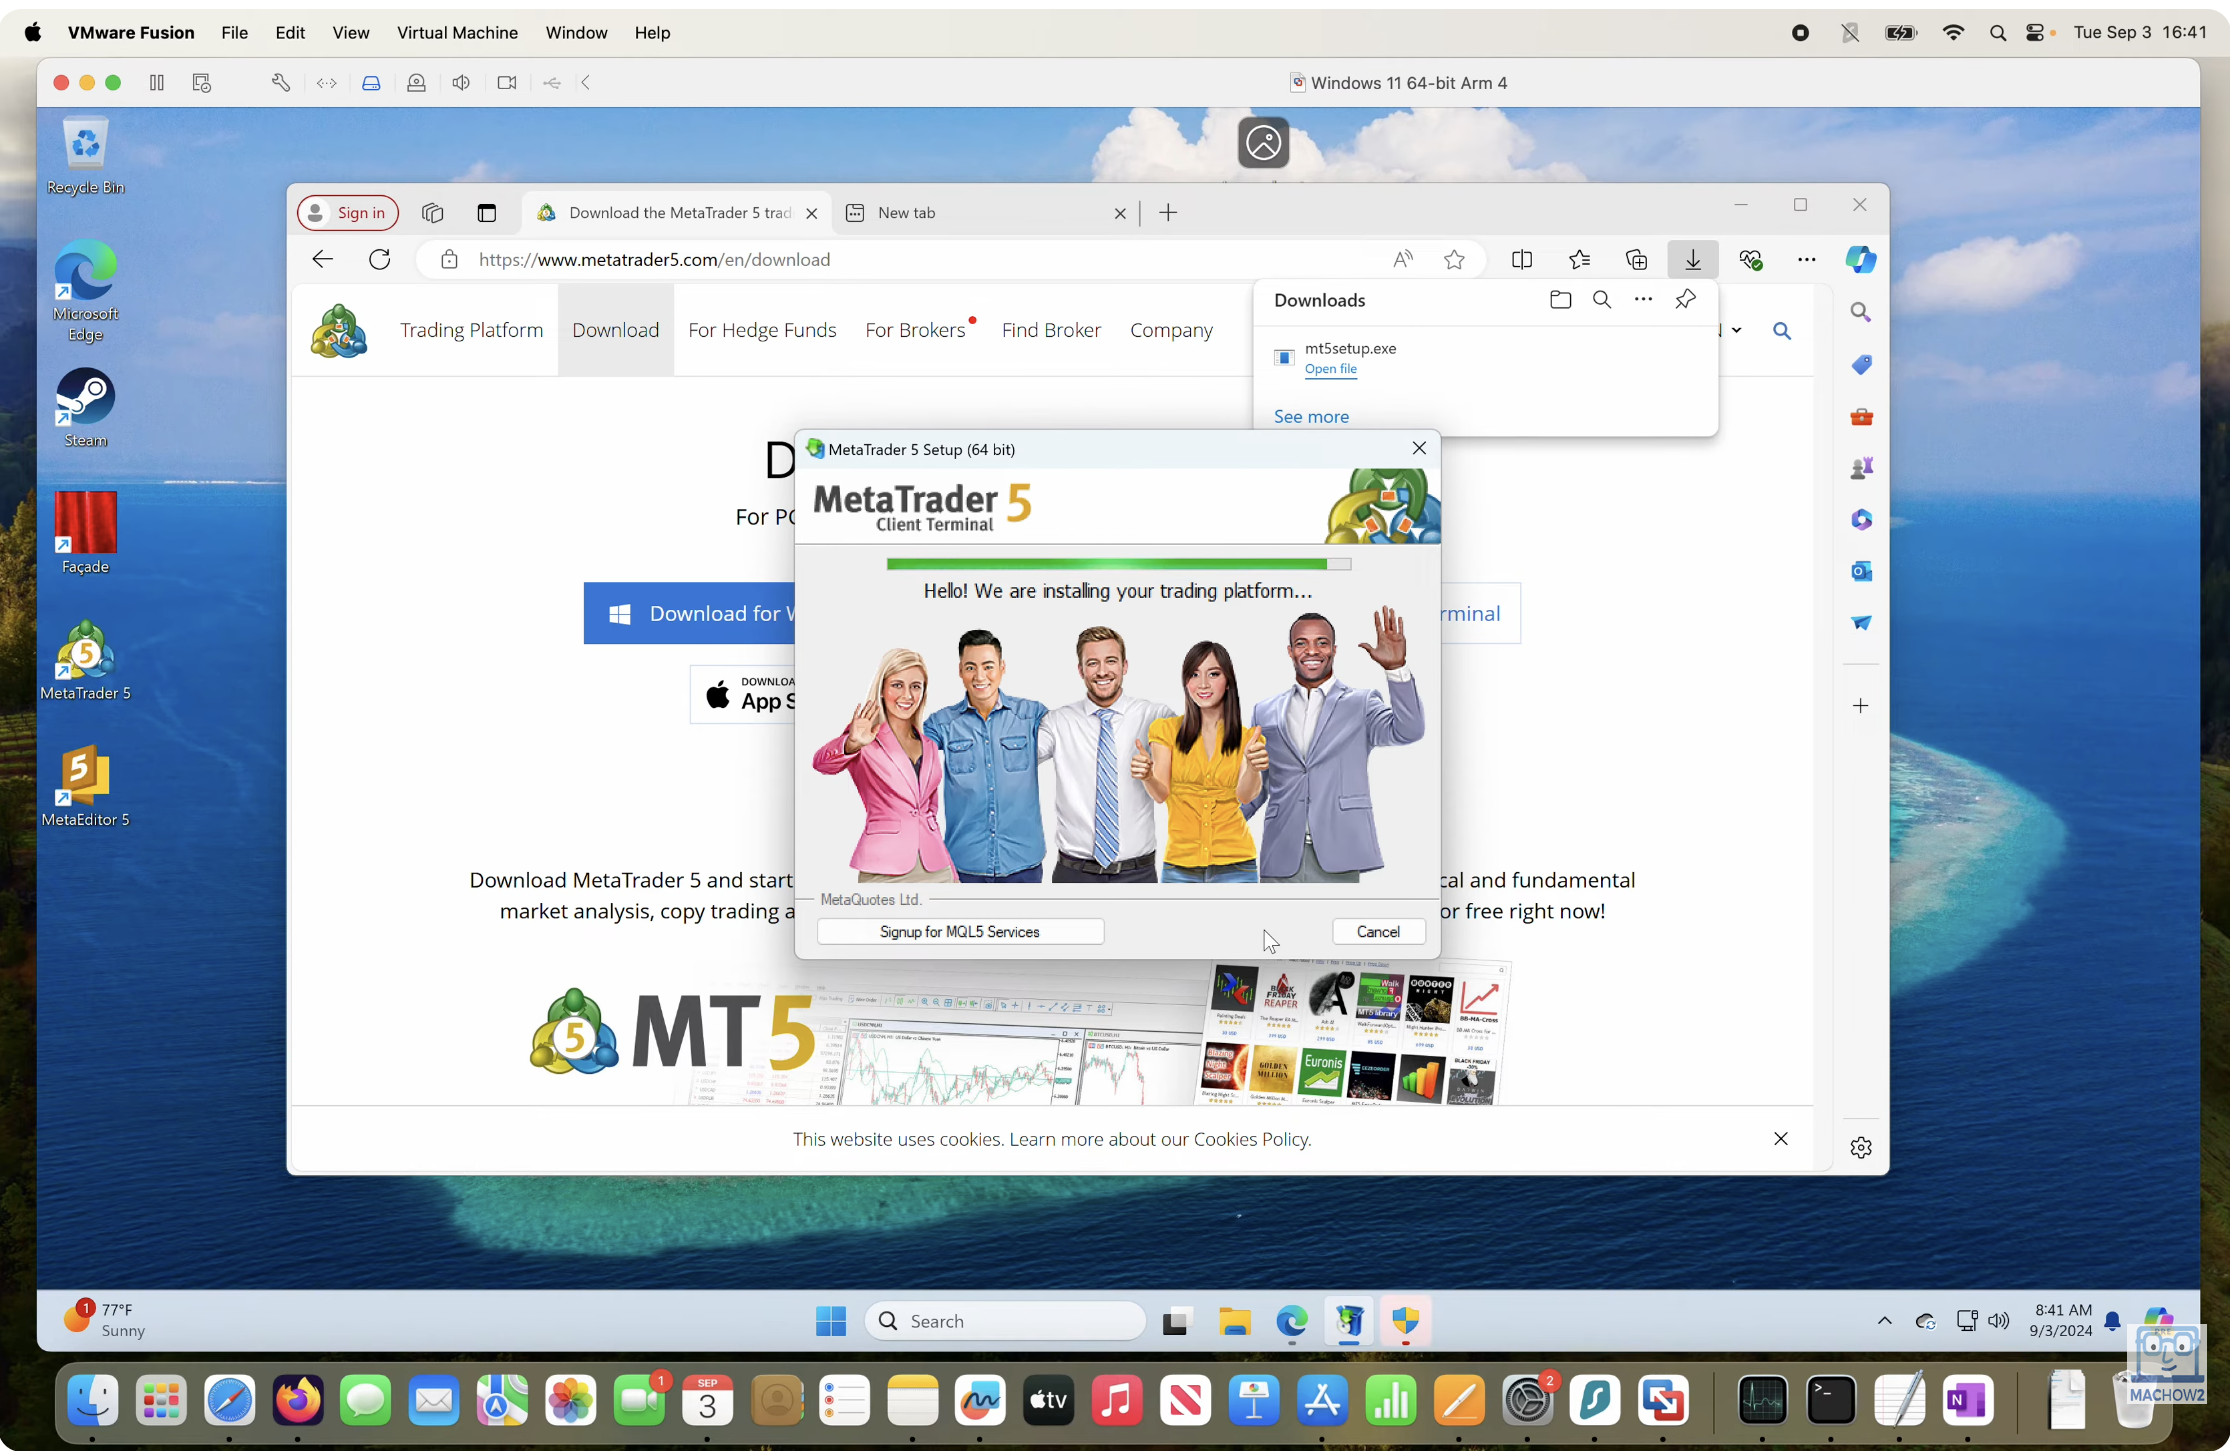Toggle VMware sound device icon
This screenshot has height=1456, width=2238.
point(462,83)
